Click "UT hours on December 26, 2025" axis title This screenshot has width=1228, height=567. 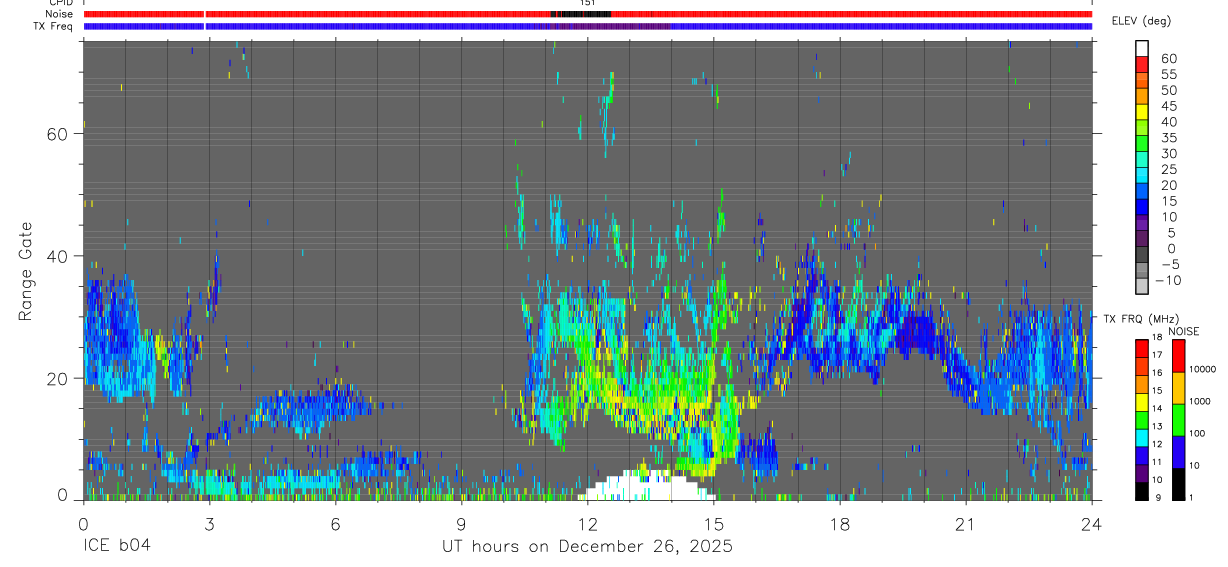(587, 546)
